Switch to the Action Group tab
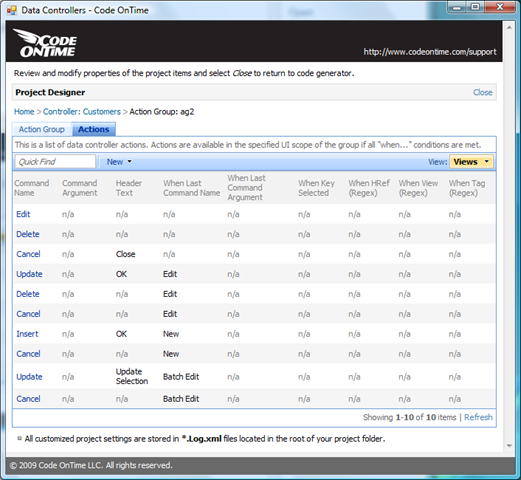The width and height of the screenshot is (521, 480). tap(42, 129)
